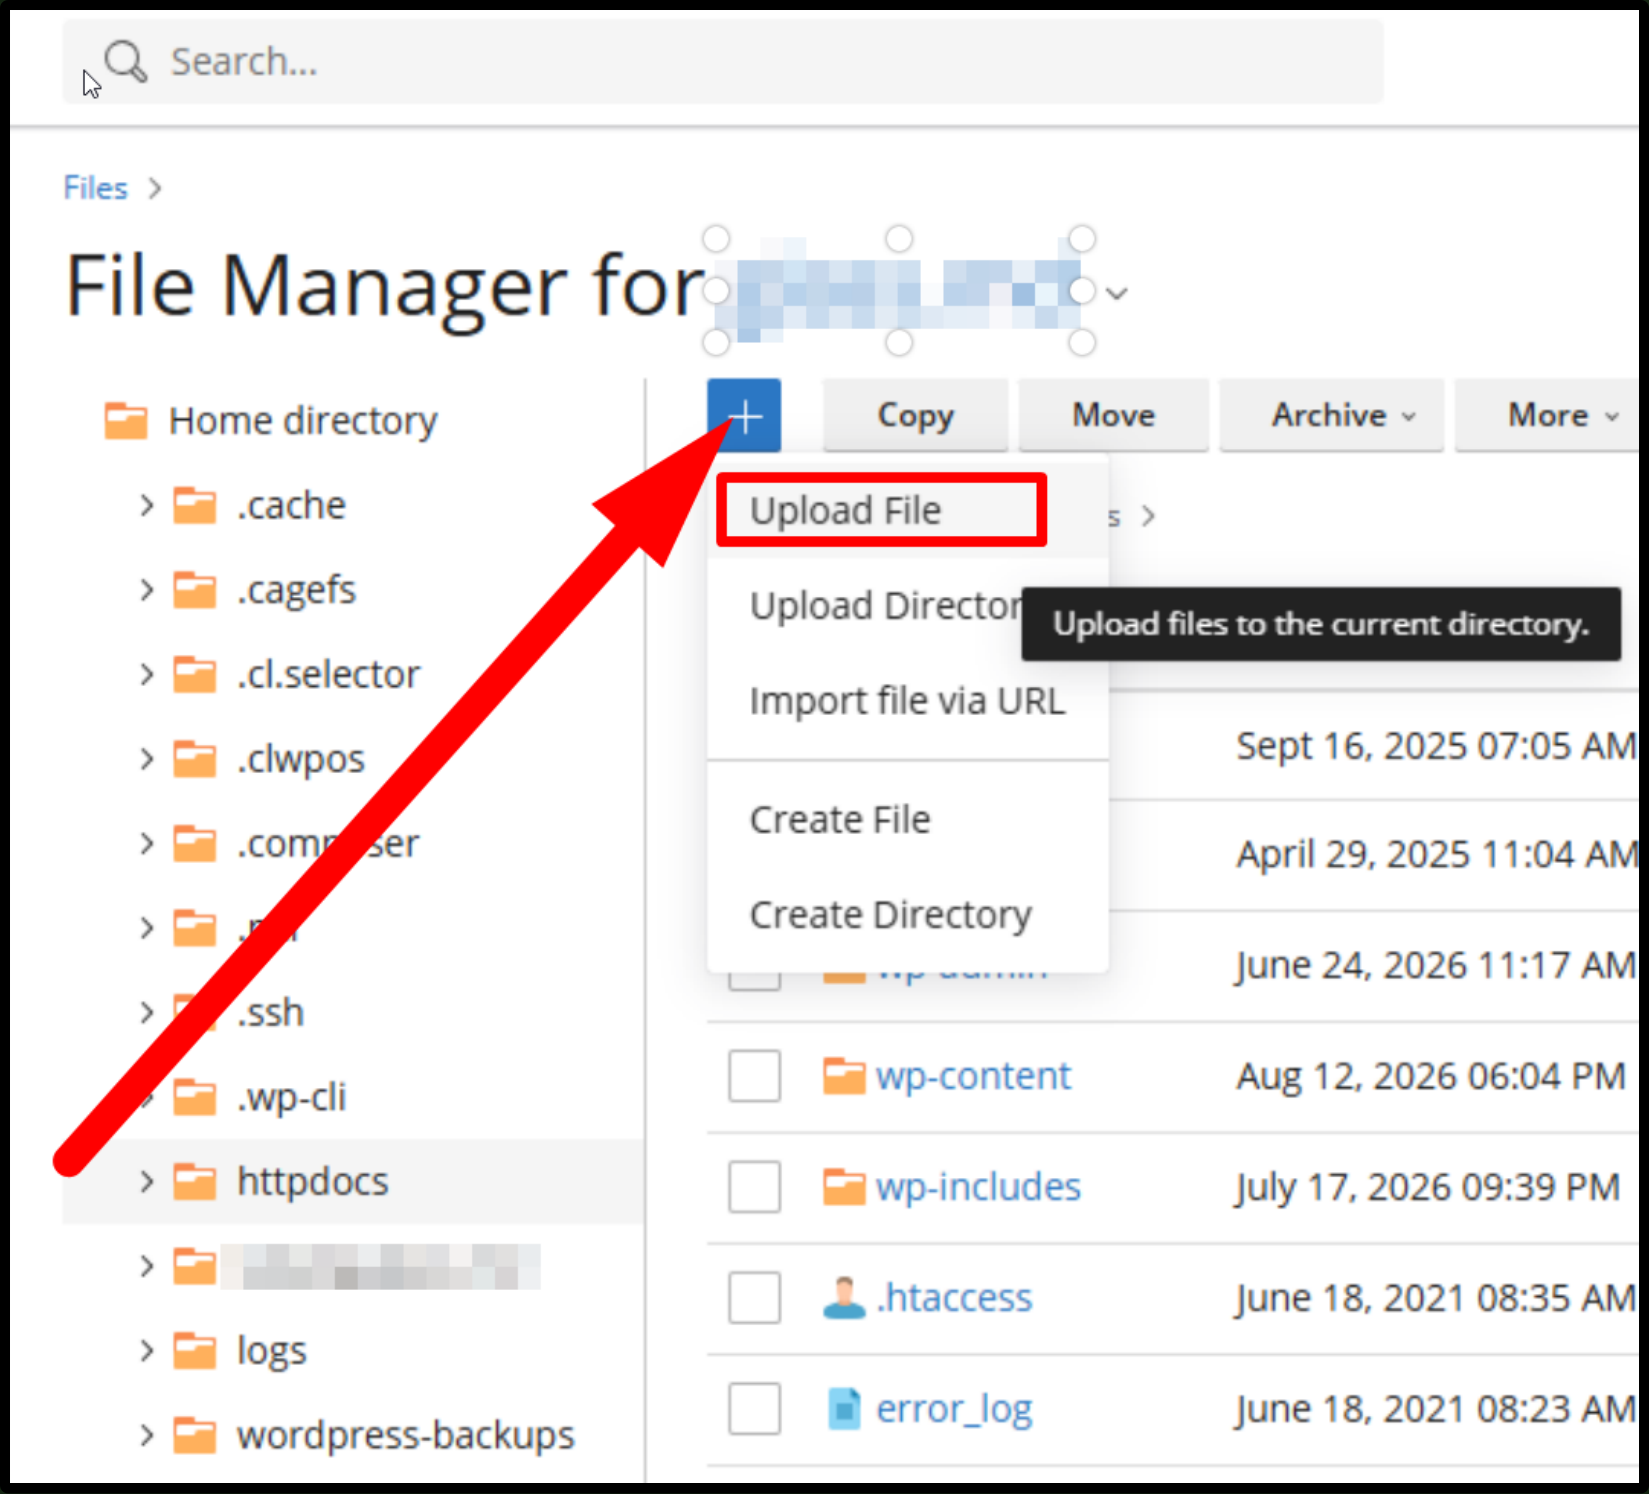Click the .htaccess file icon
This screenshot has height=1494, width=1649.
(x=844, y=1298)
